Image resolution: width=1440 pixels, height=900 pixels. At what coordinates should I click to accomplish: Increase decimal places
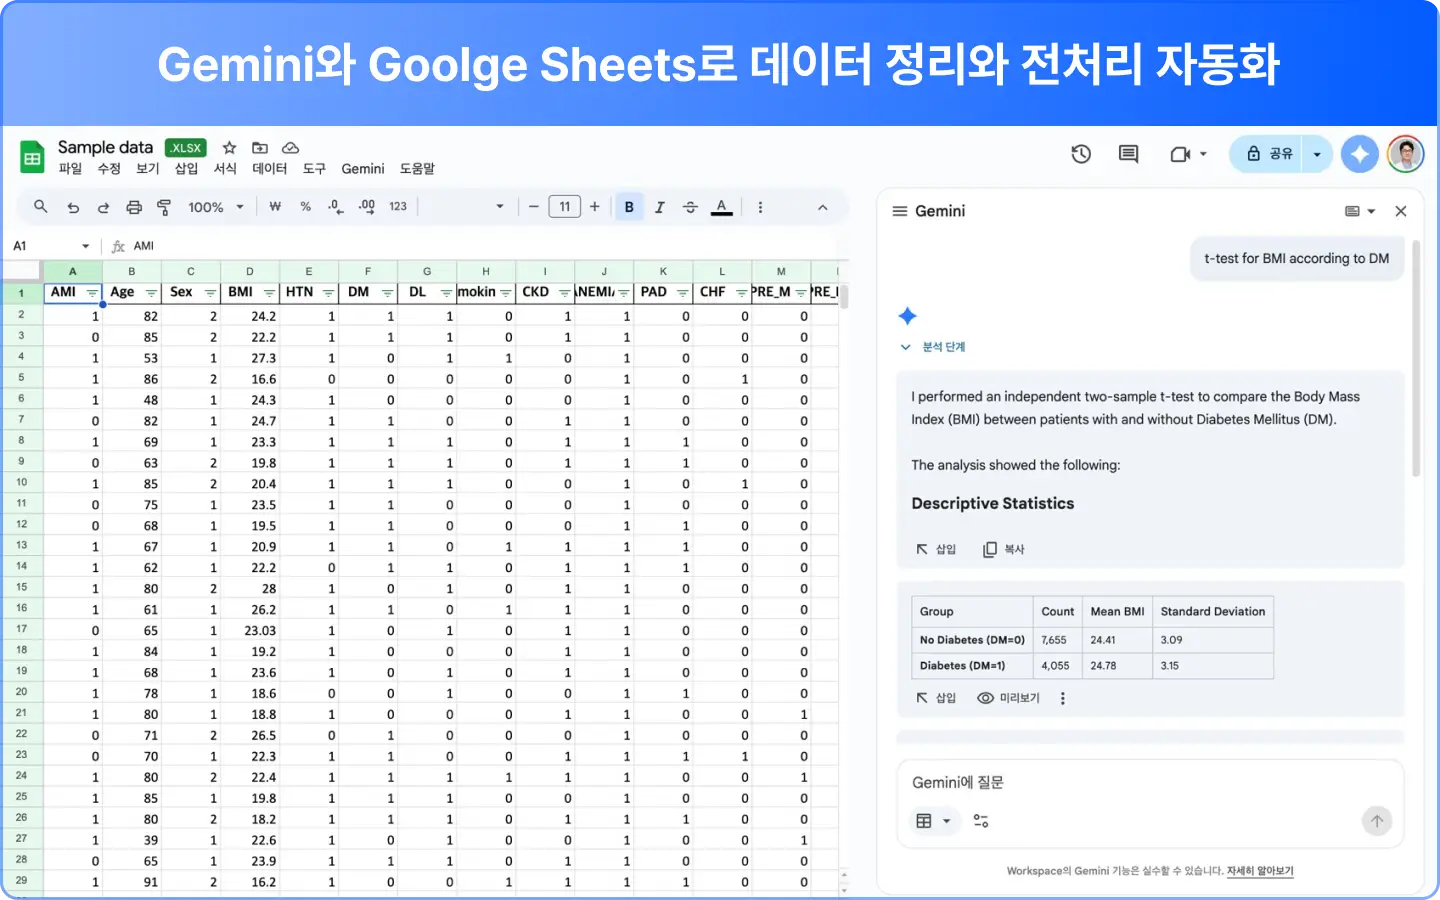(x=367, y=207)
